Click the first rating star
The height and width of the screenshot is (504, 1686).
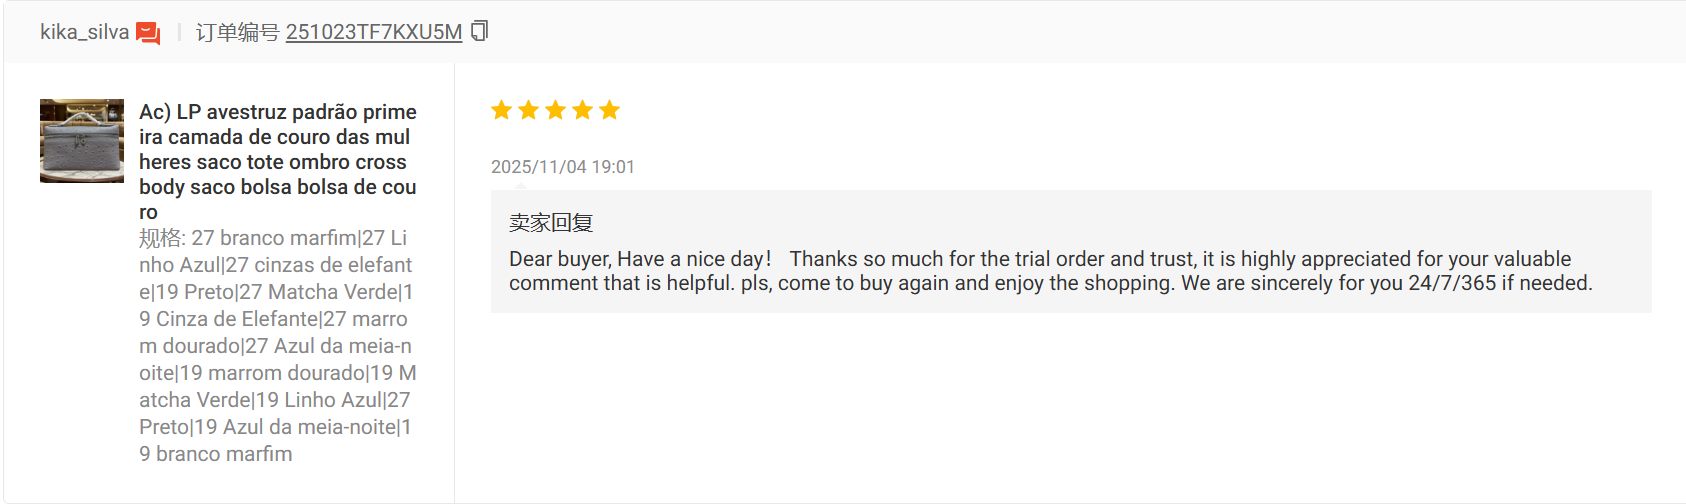coord(502,110)
